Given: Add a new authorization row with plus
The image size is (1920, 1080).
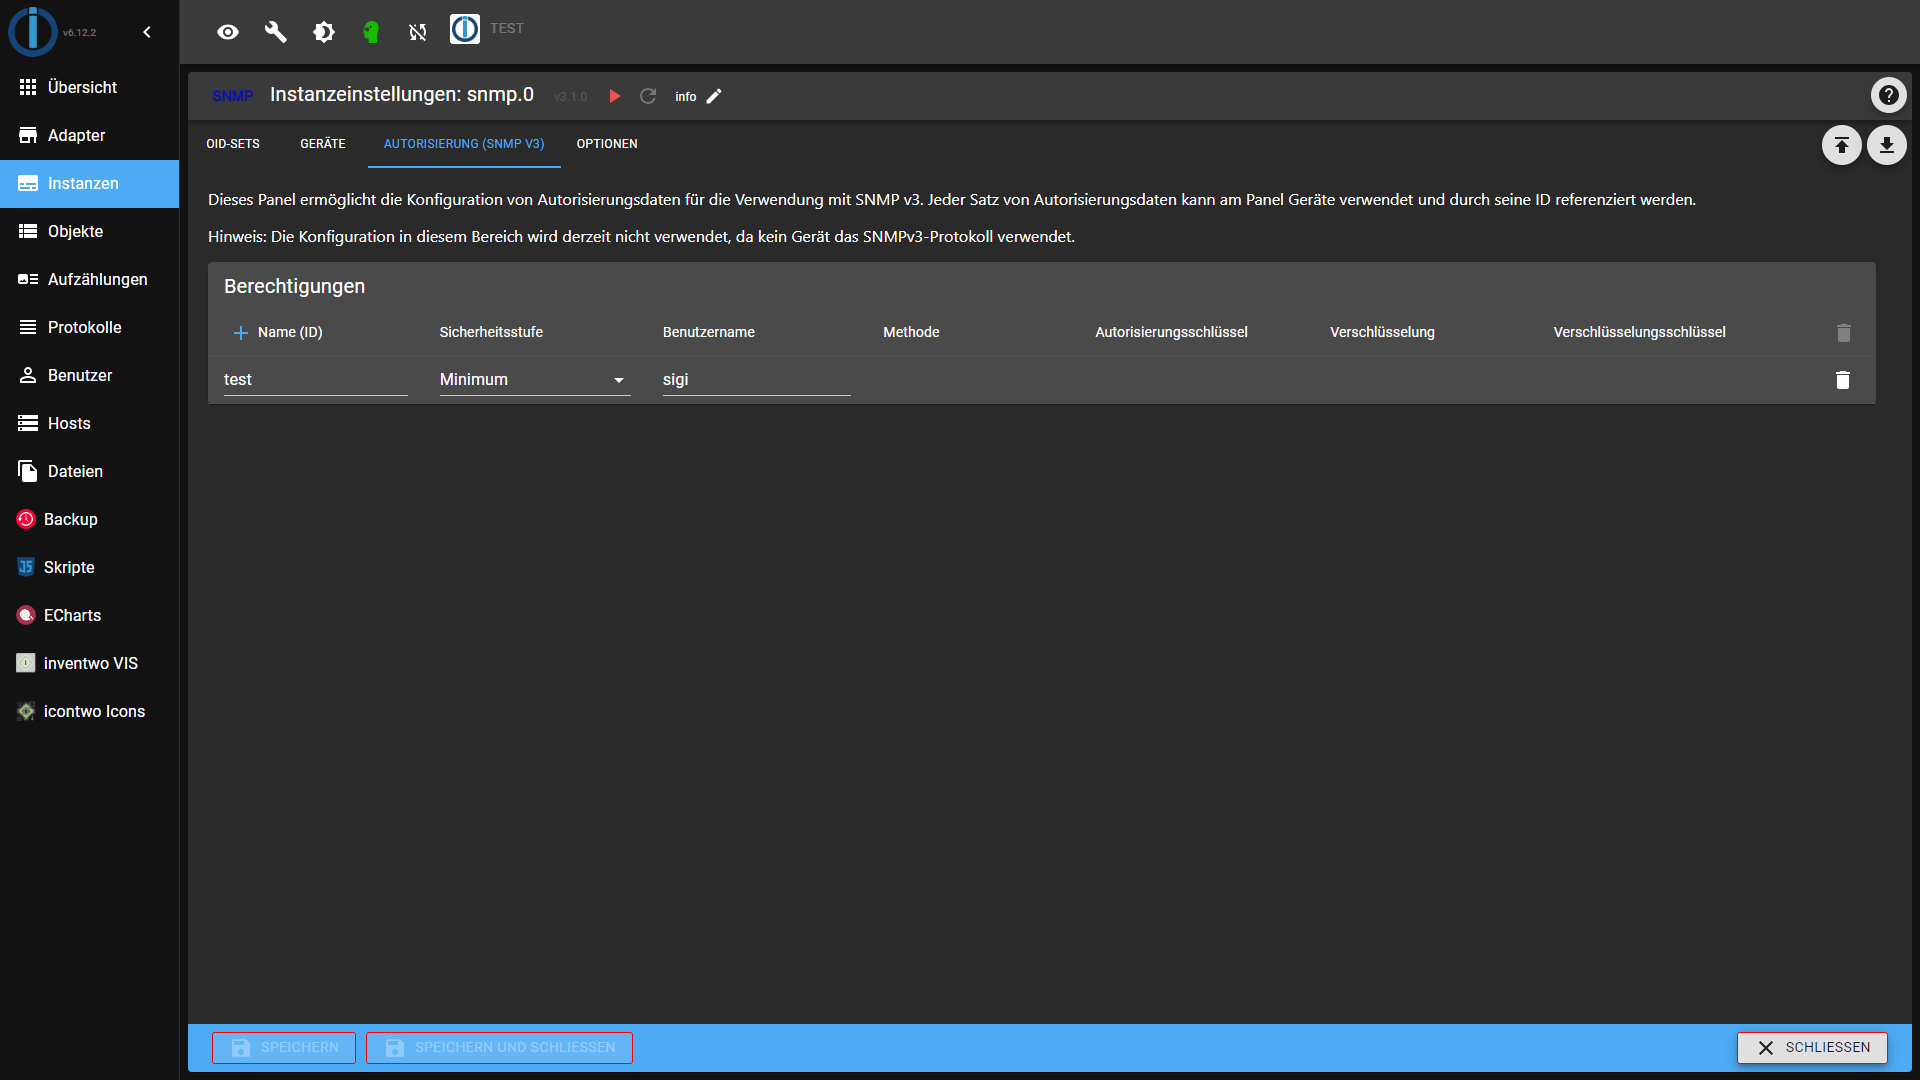Looking at the screenshot, I should [240, 332].
